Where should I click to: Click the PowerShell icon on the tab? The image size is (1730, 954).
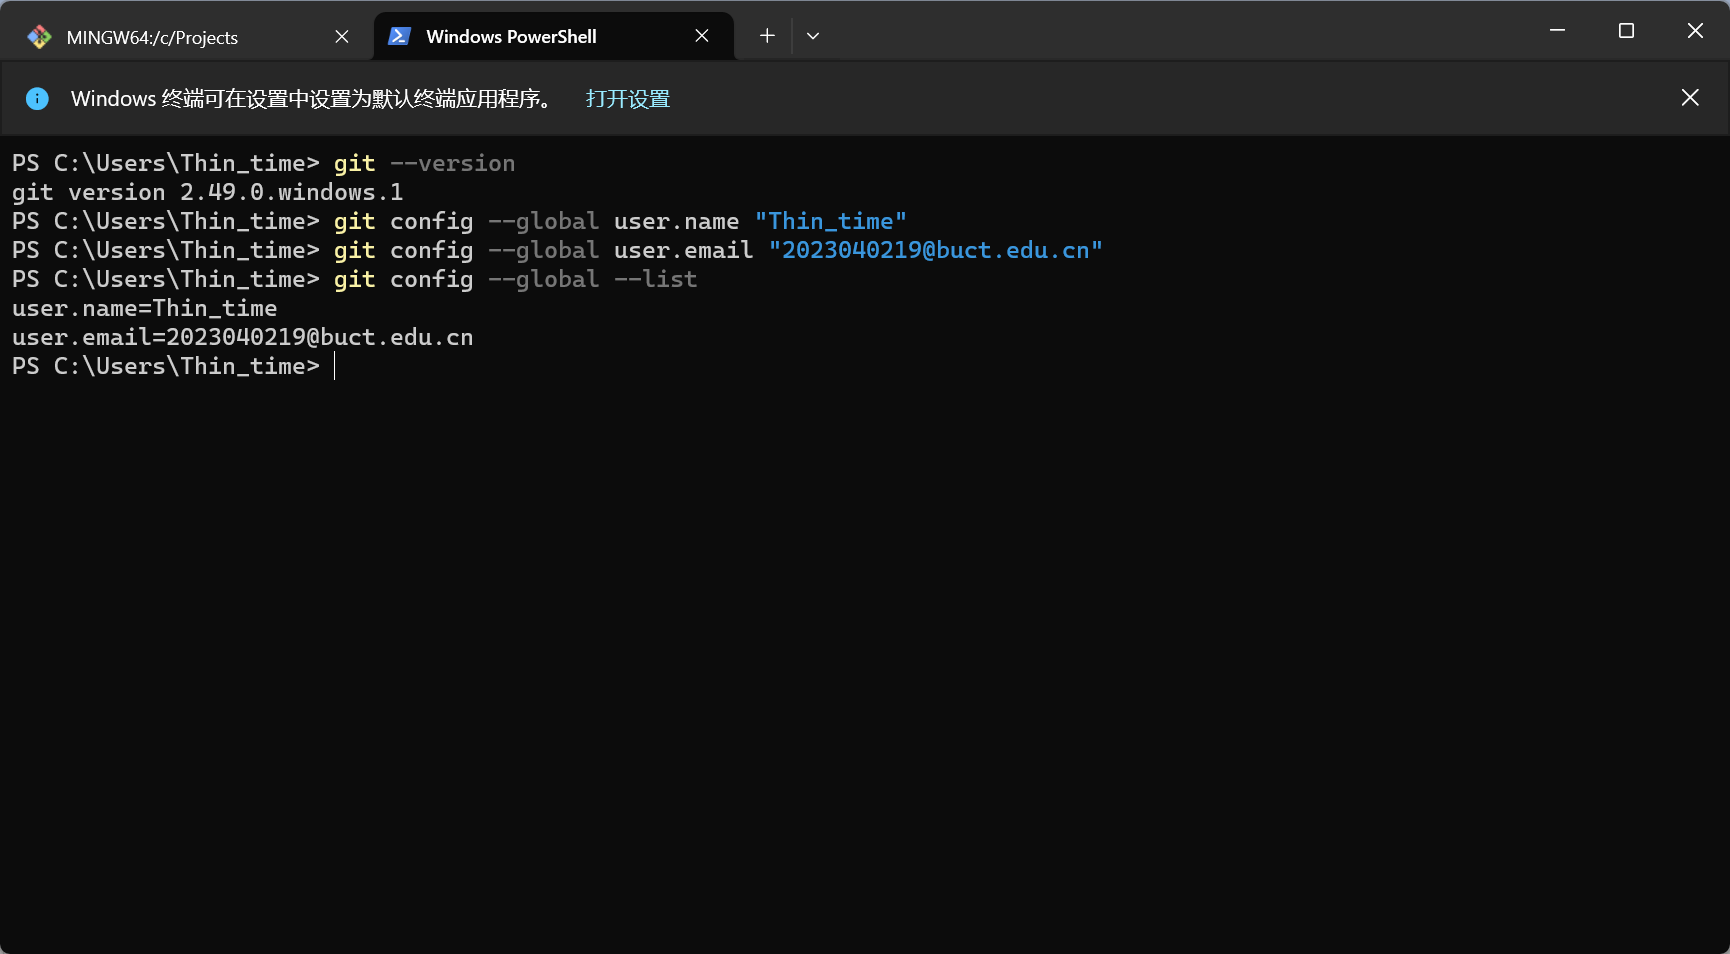point(399,36)
